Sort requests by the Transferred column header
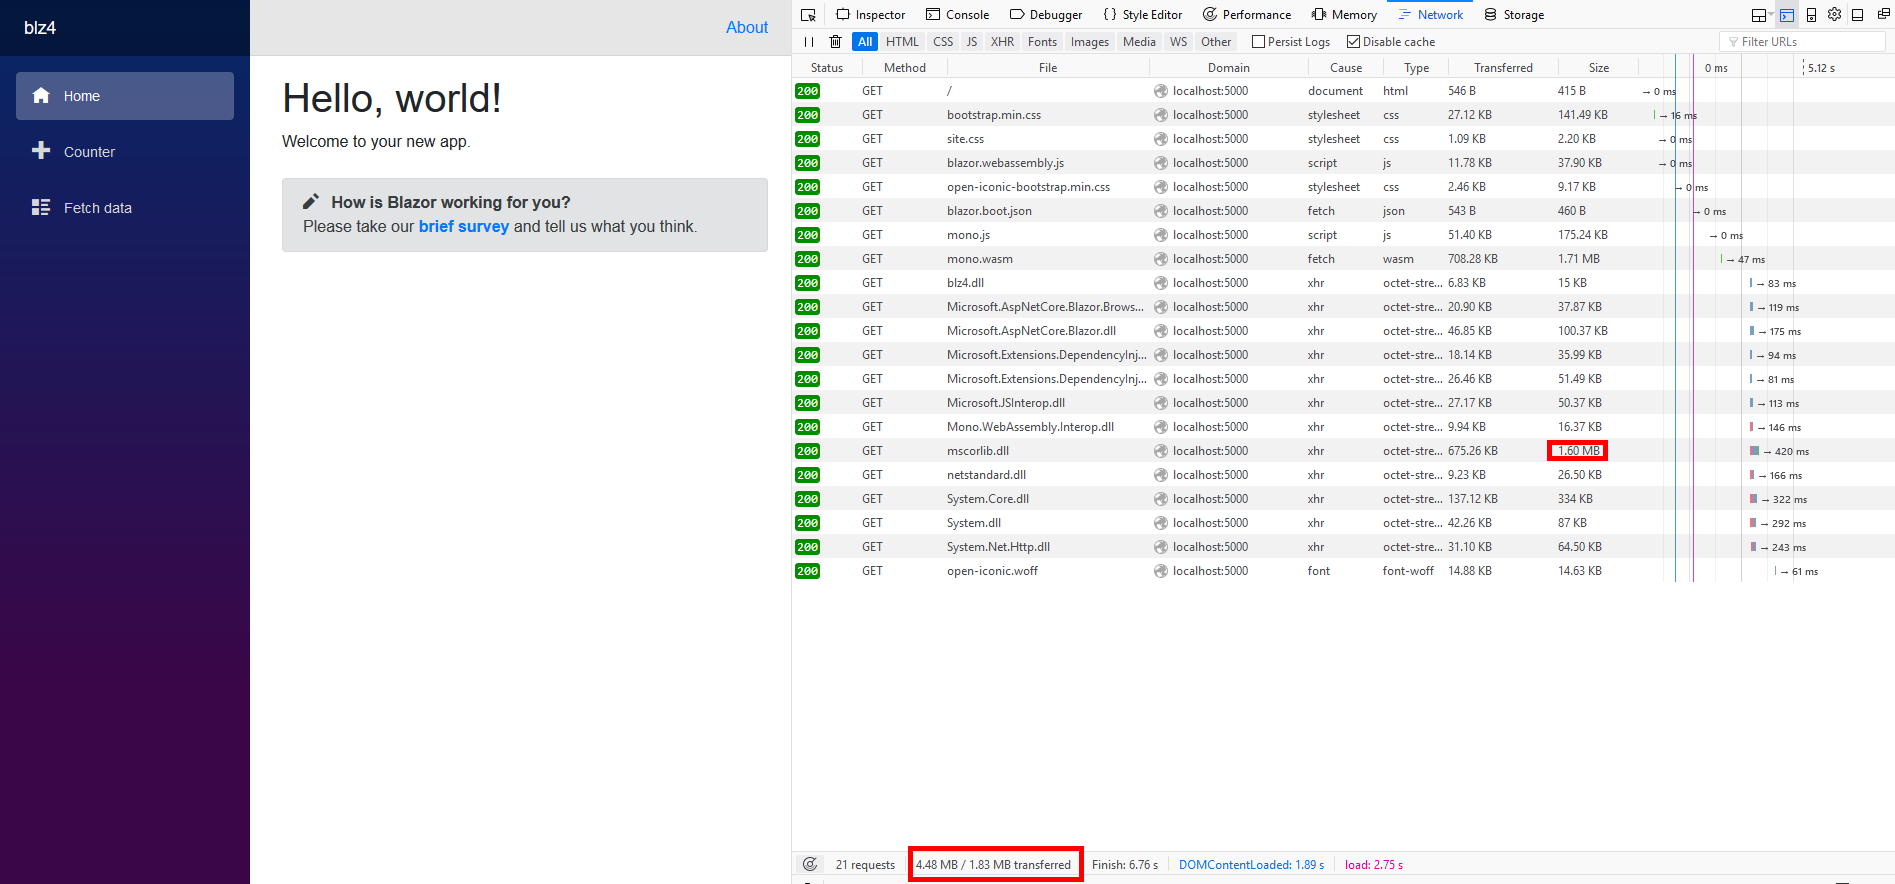The height and width of the screenshot is (884, 1895). 1503,68
